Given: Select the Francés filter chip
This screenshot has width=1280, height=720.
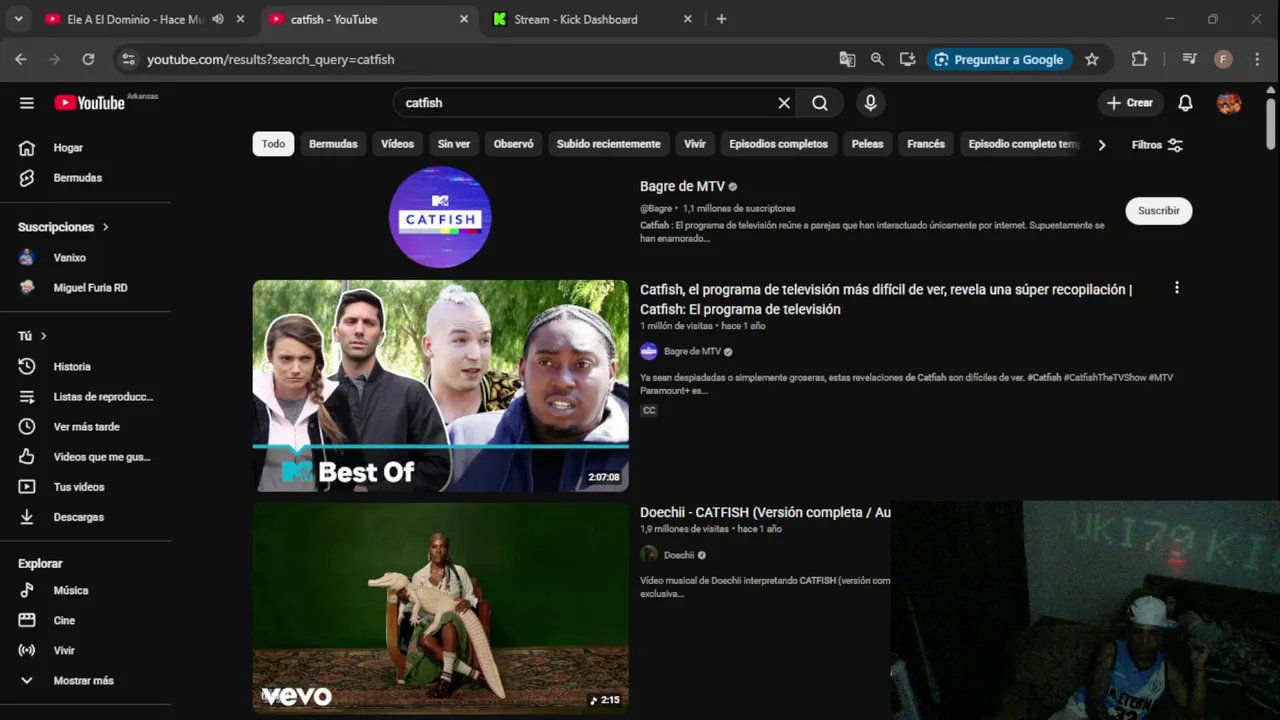Looking at the screenshot, I should coord(926,144).
